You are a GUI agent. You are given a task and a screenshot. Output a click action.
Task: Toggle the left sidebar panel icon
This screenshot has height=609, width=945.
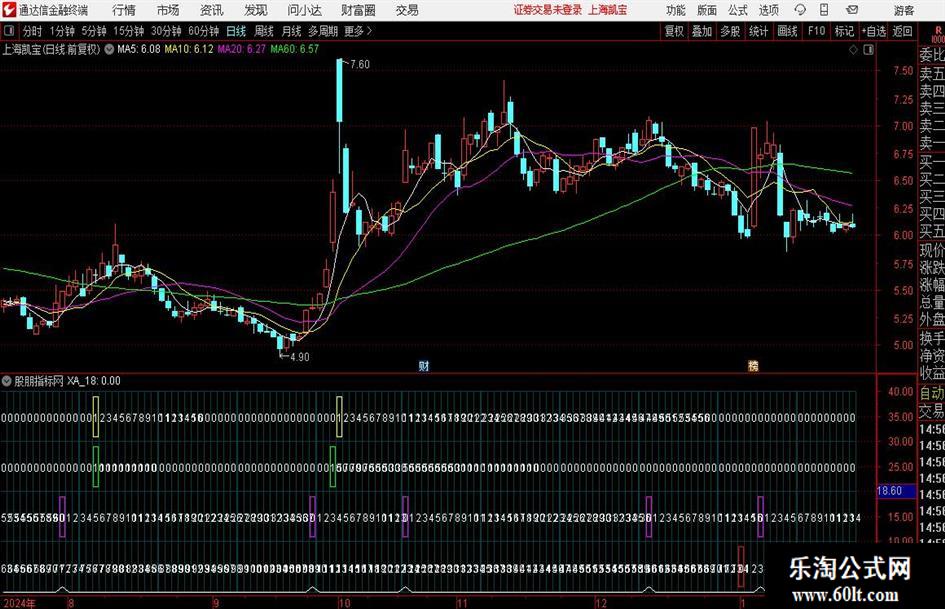click(x=8, y=31)
